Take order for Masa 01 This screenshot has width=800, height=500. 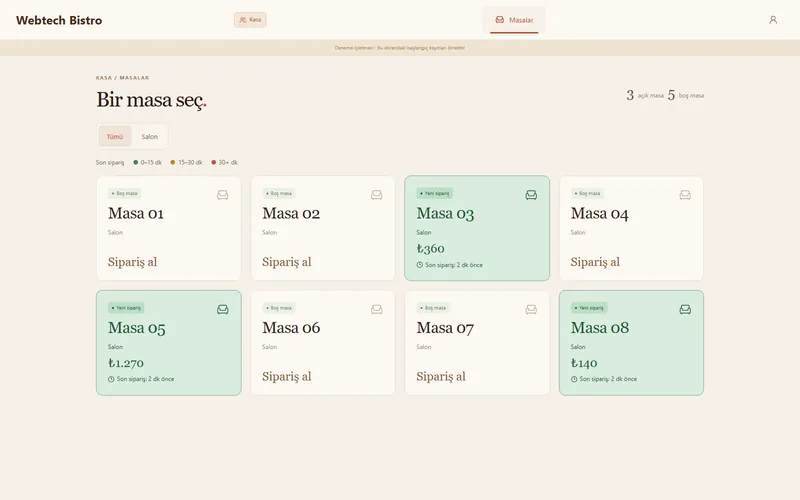point(133,262)
